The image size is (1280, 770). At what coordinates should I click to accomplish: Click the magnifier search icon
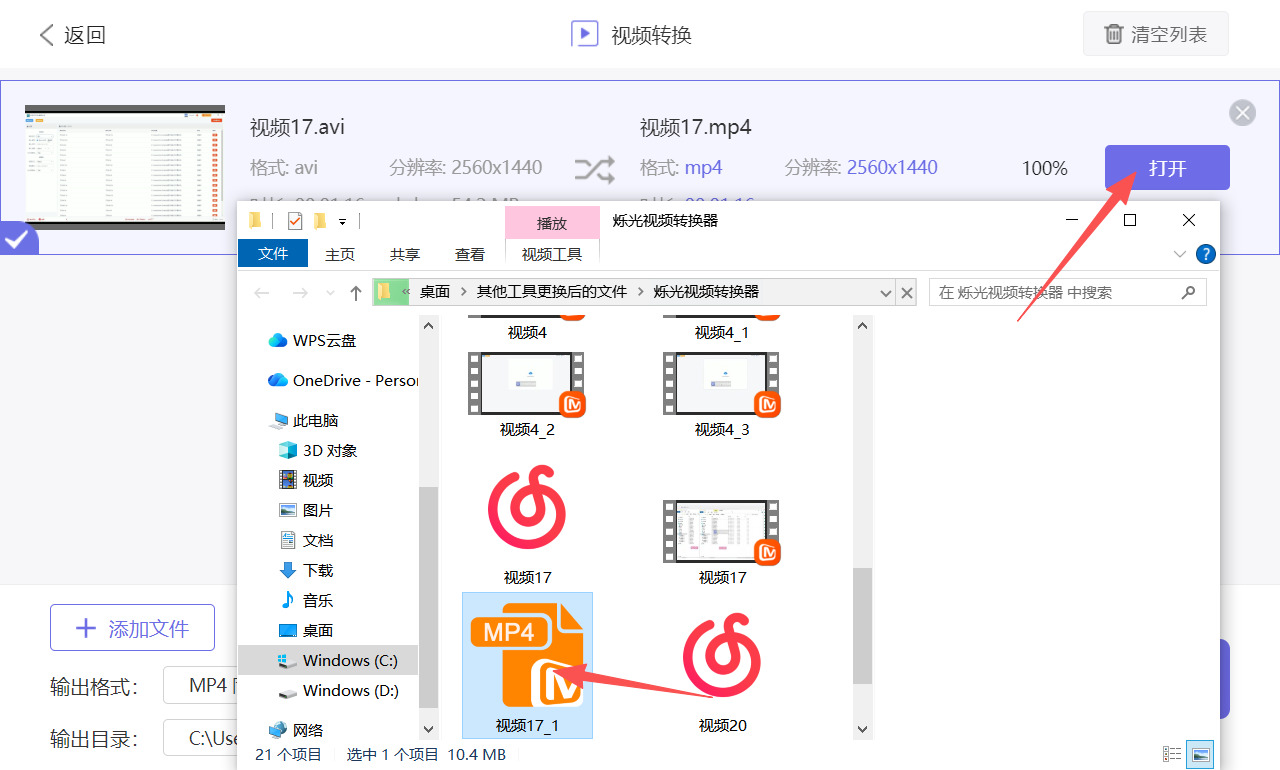coord(1188,292)
